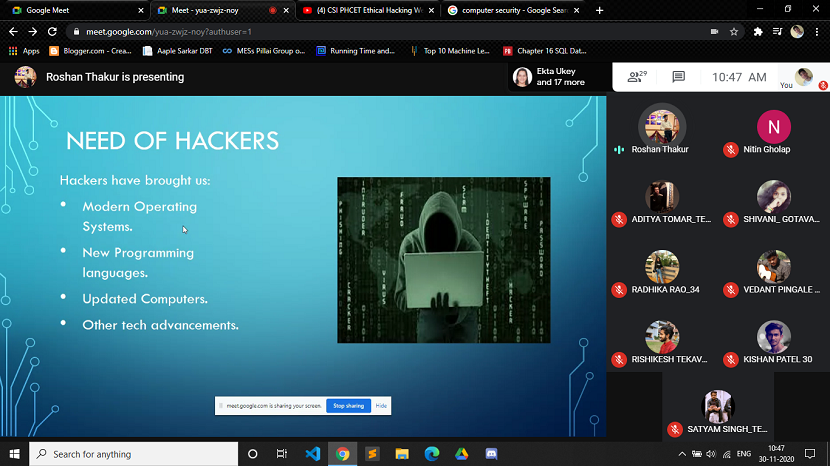Open Cortana circle icon in taskbar
The height and width of the screenshot is (466, 830).
(x=252, y=454)
